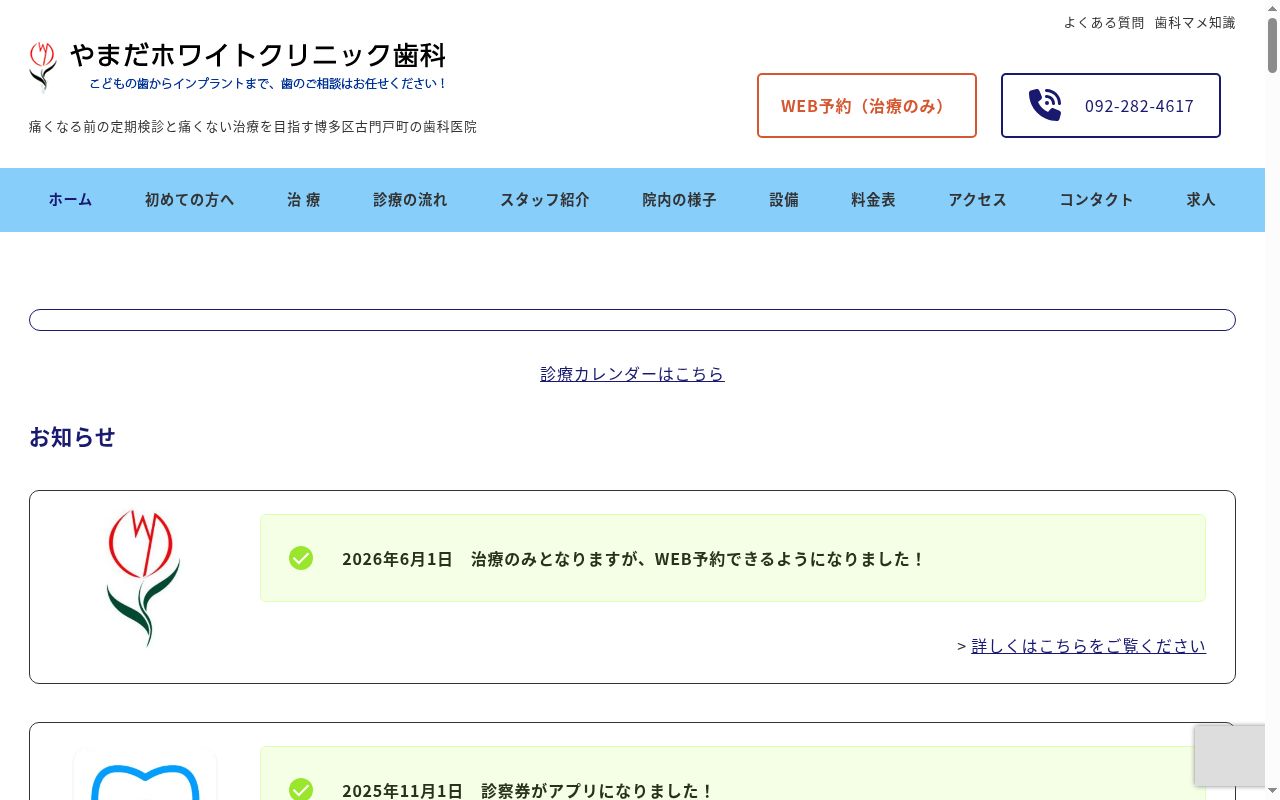Follow the 診療カレンダーはこちら link
The height and width of the screenshot is (800, 1280).
pyautogui.click(x=632, y=373)
